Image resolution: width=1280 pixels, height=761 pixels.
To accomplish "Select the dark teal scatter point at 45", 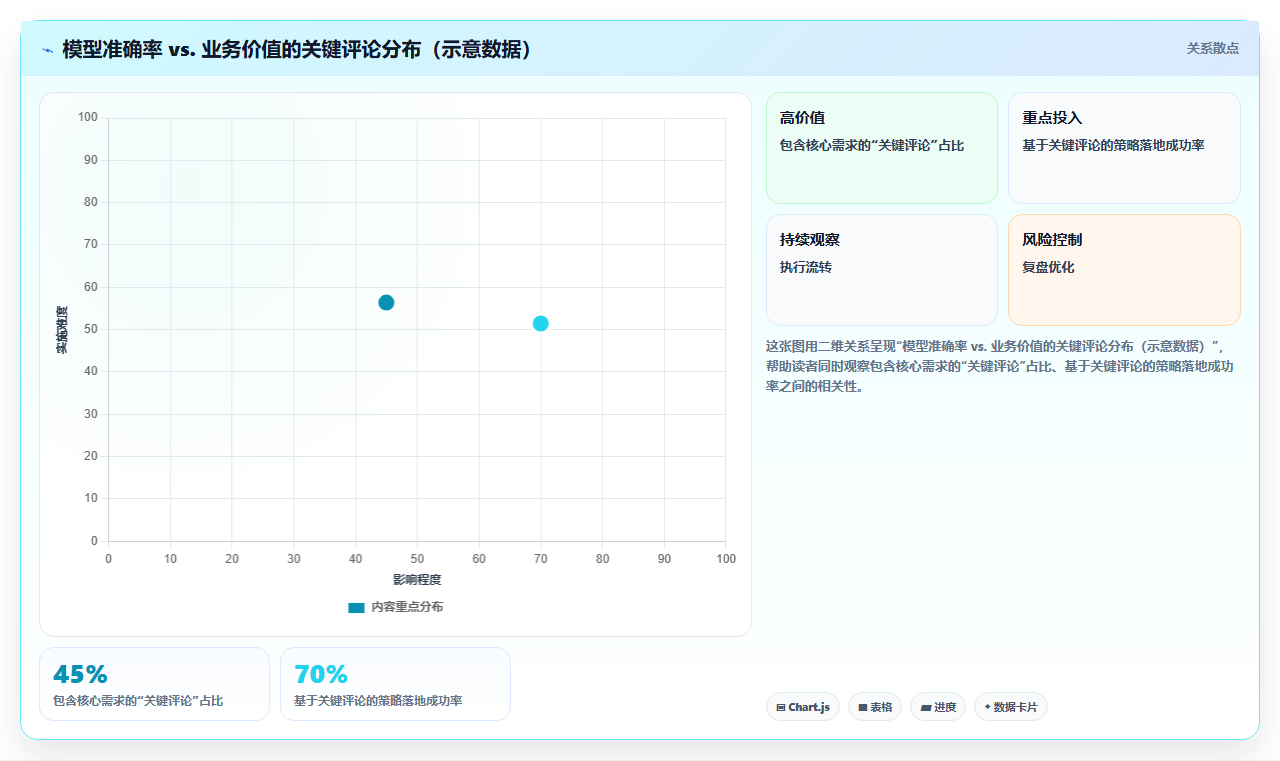I will [x=386, y=302].
